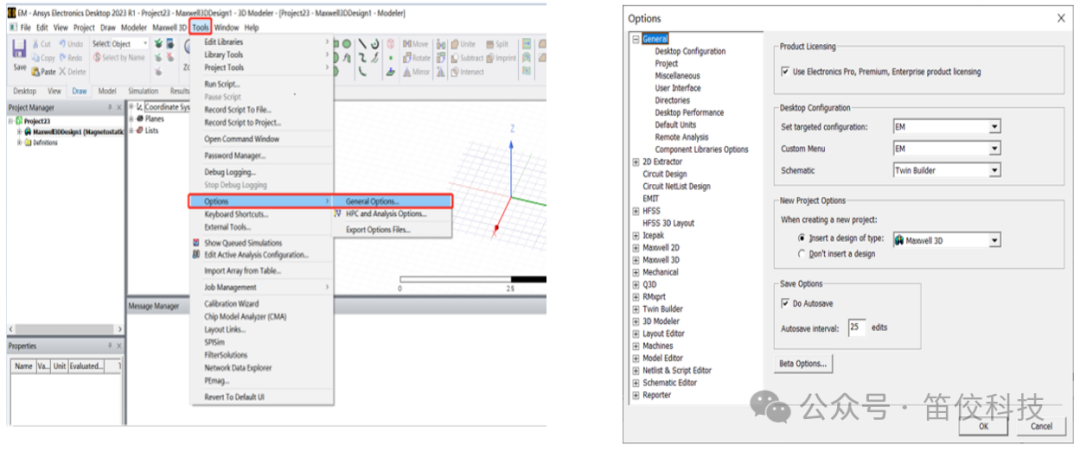Viewport: 1080px width, 451px height.
Task: Toggle the Do Autosave checkbox
Action: (785, 303)
